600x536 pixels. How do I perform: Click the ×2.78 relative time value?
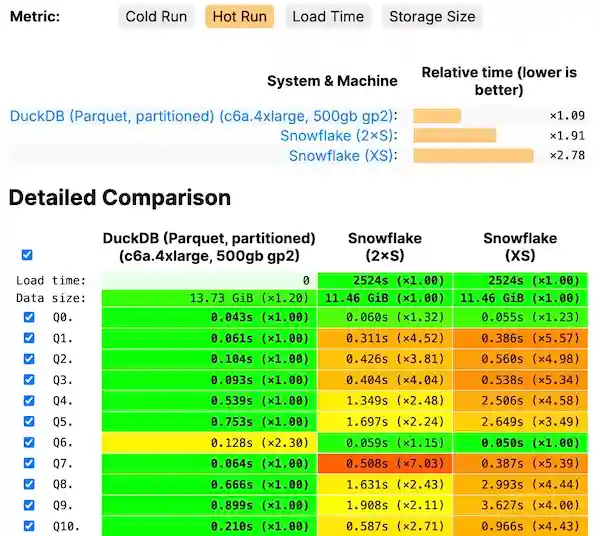click(567, 155)
